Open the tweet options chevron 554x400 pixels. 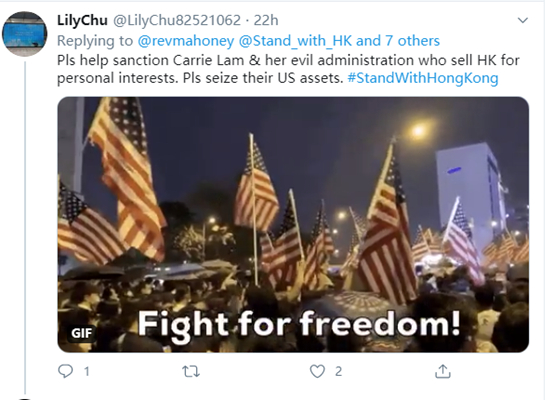point(523,20)
